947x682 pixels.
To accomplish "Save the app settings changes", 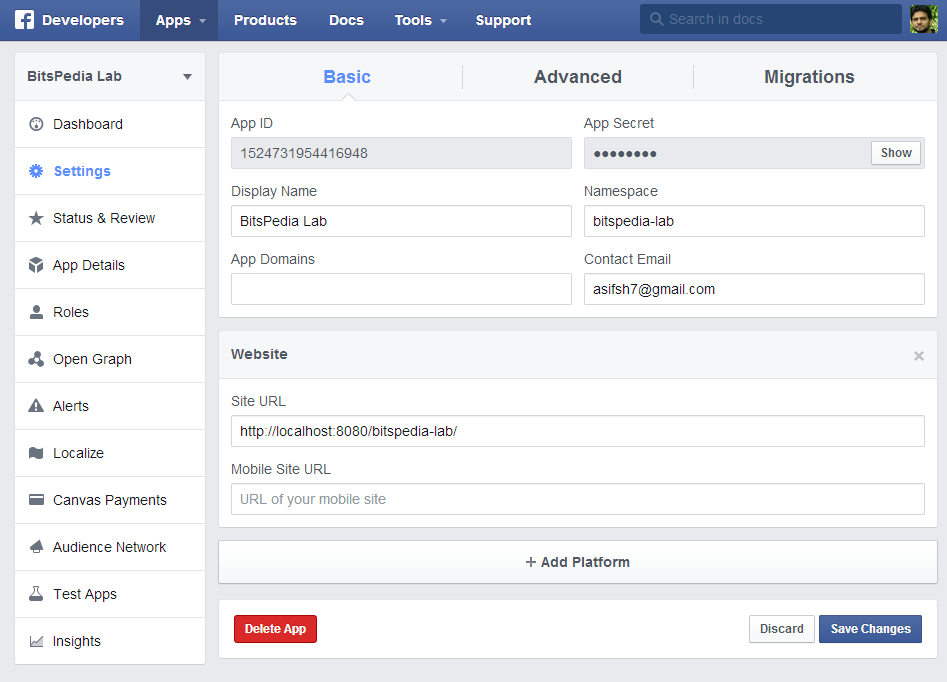I will 870,629.
